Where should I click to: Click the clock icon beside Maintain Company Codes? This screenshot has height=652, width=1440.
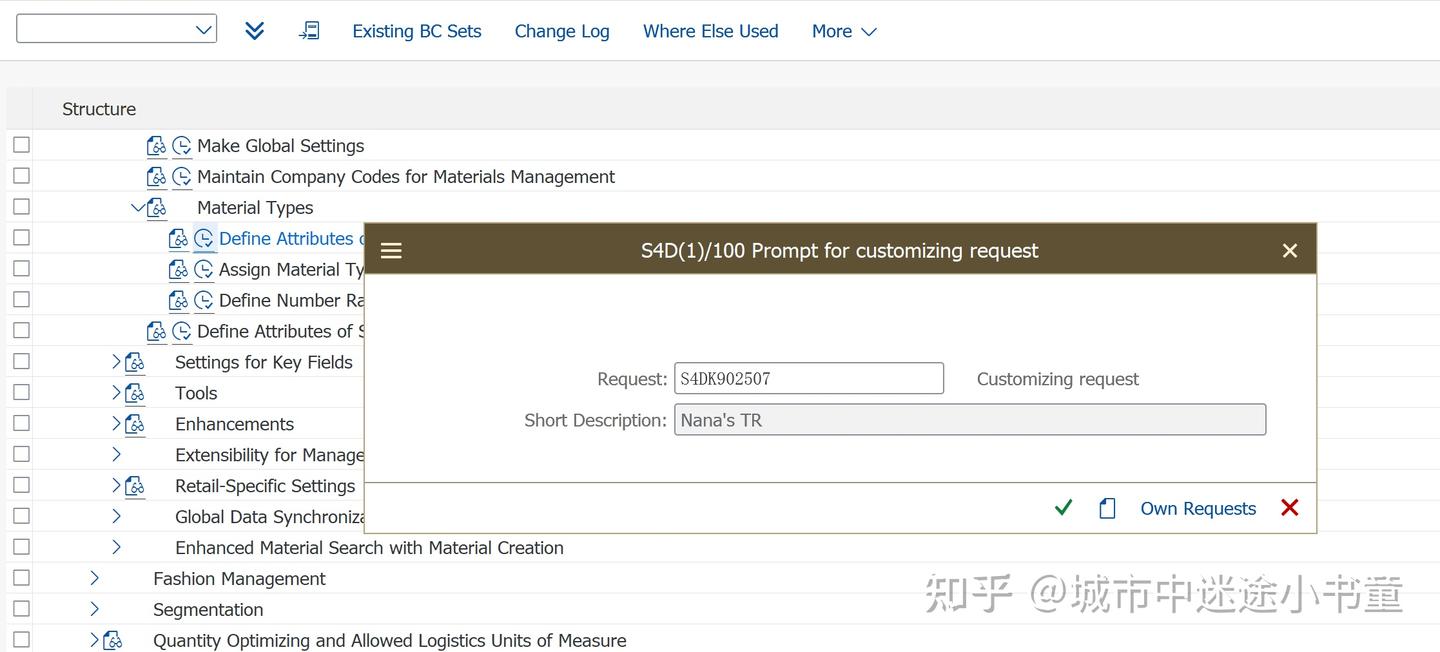coord(180,176)
